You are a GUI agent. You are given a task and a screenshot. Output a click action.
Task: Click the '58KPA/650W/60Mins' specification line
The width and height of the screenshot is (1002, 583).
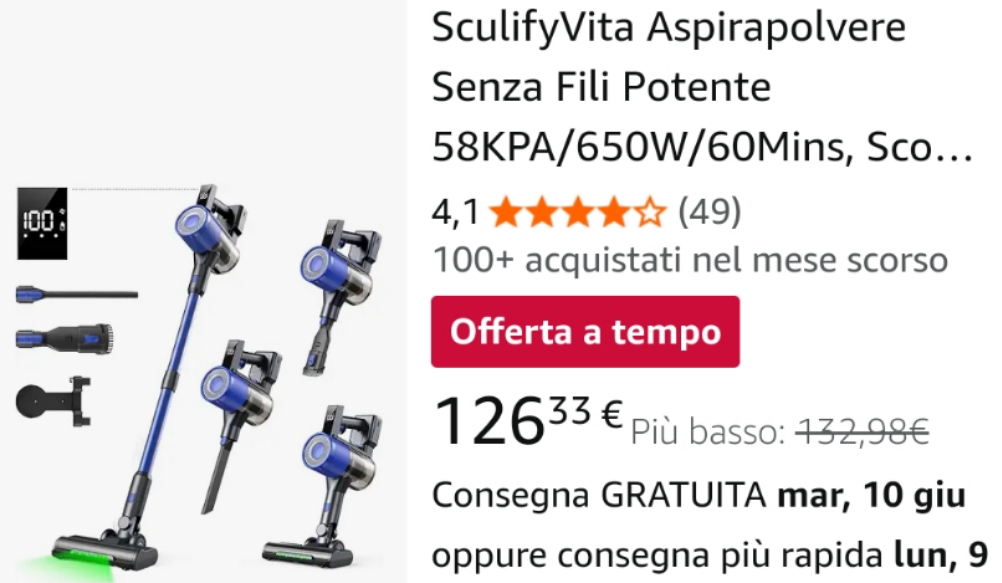pyautogui.click(x=642, y=146)
